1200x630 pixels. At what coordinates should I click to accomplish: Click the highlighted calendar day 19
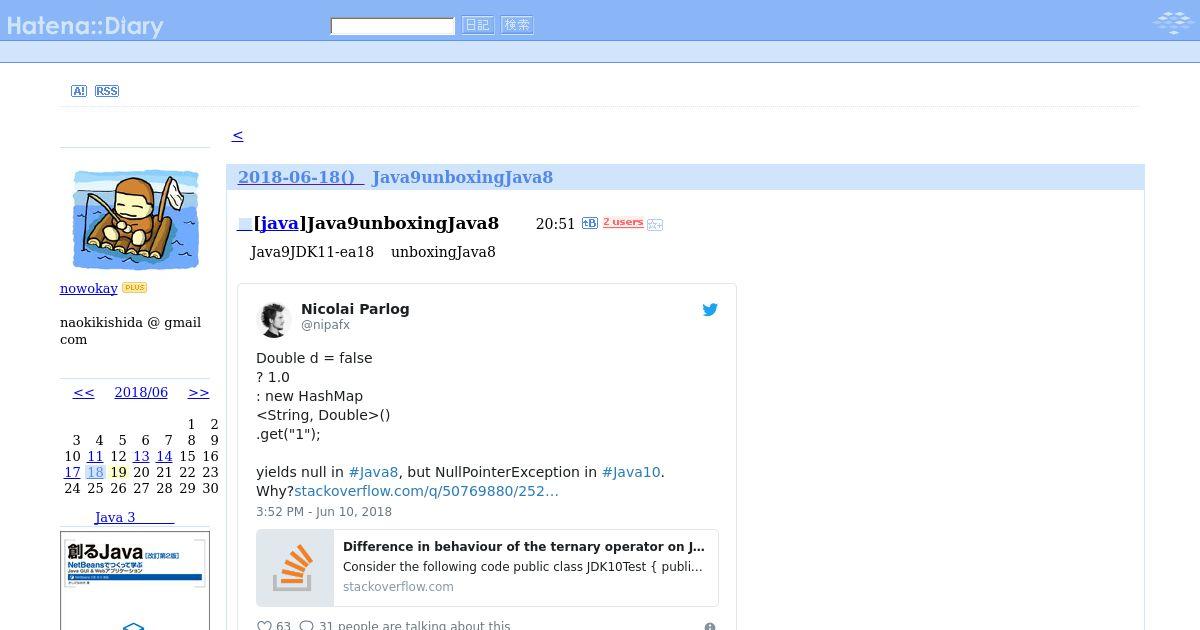(118, 472)
